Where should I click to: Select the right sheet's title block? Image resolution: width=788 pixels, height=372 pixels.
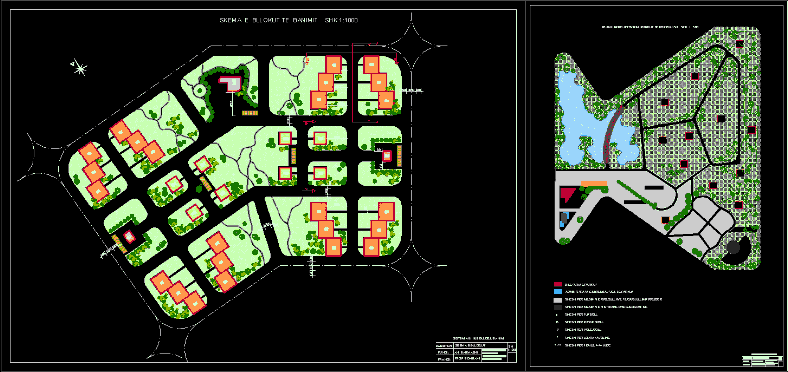click(x=761, y=360)
